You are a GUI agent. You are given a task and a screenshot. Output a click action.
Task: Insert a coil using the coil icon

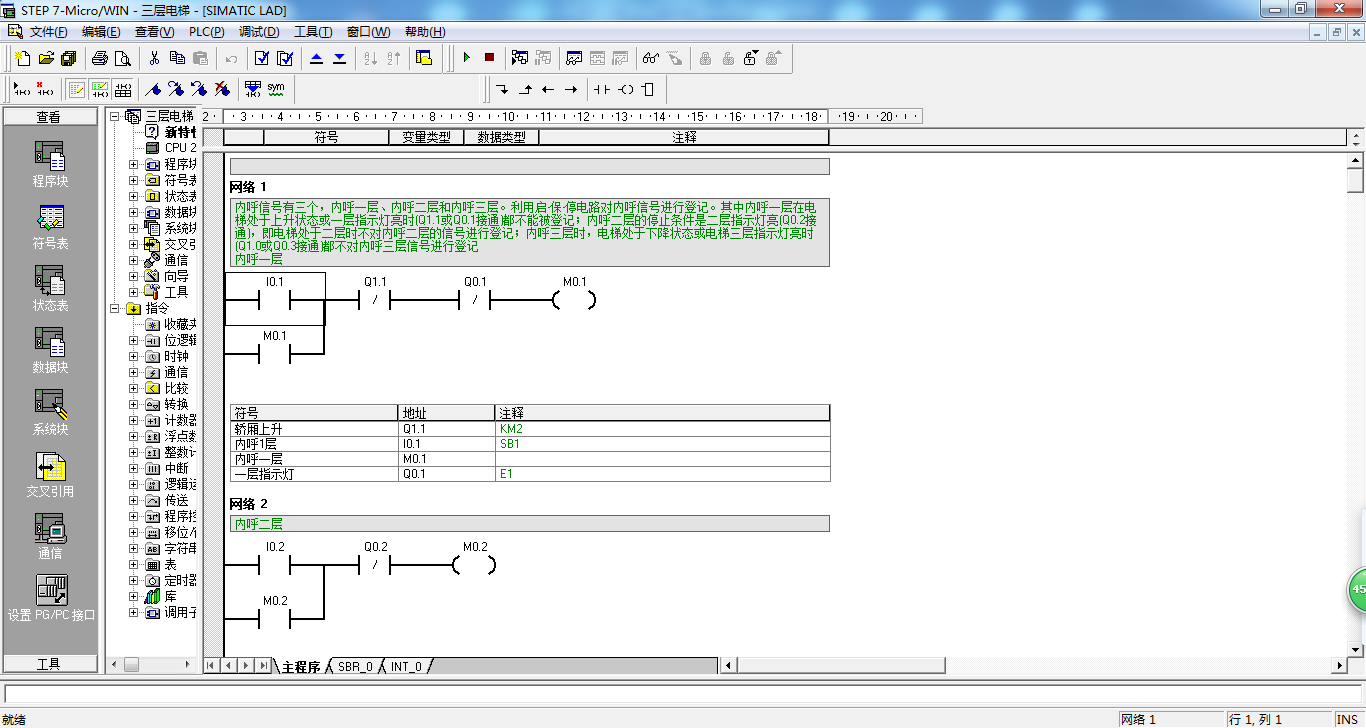626,89
